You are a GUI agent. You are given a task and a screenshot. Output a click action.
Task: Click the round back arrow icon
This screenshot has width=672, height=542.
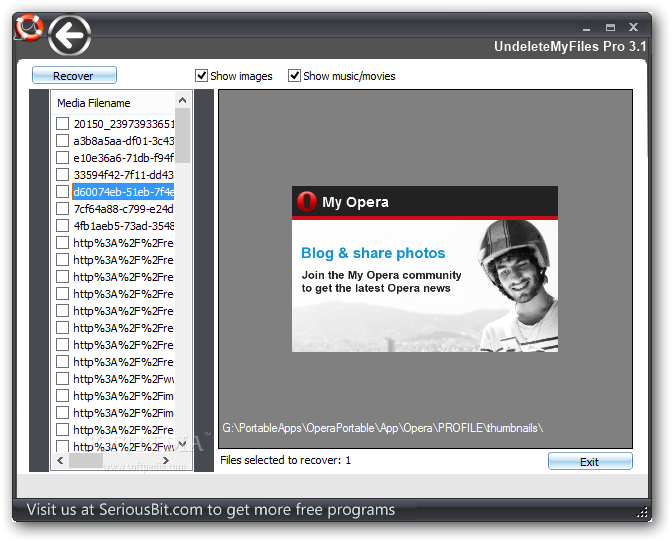click(x=69, y=36)
